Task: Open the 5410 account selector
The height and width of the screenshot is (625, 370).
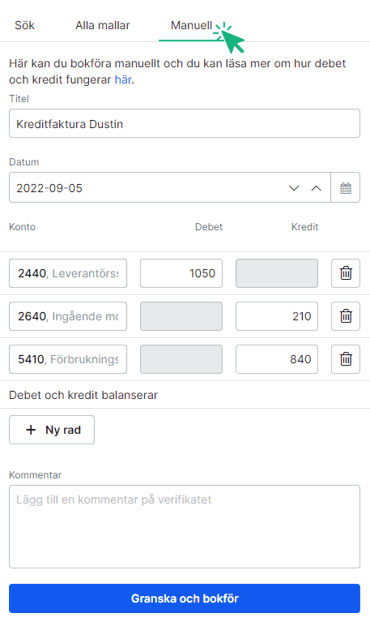Action: point(68,360)
